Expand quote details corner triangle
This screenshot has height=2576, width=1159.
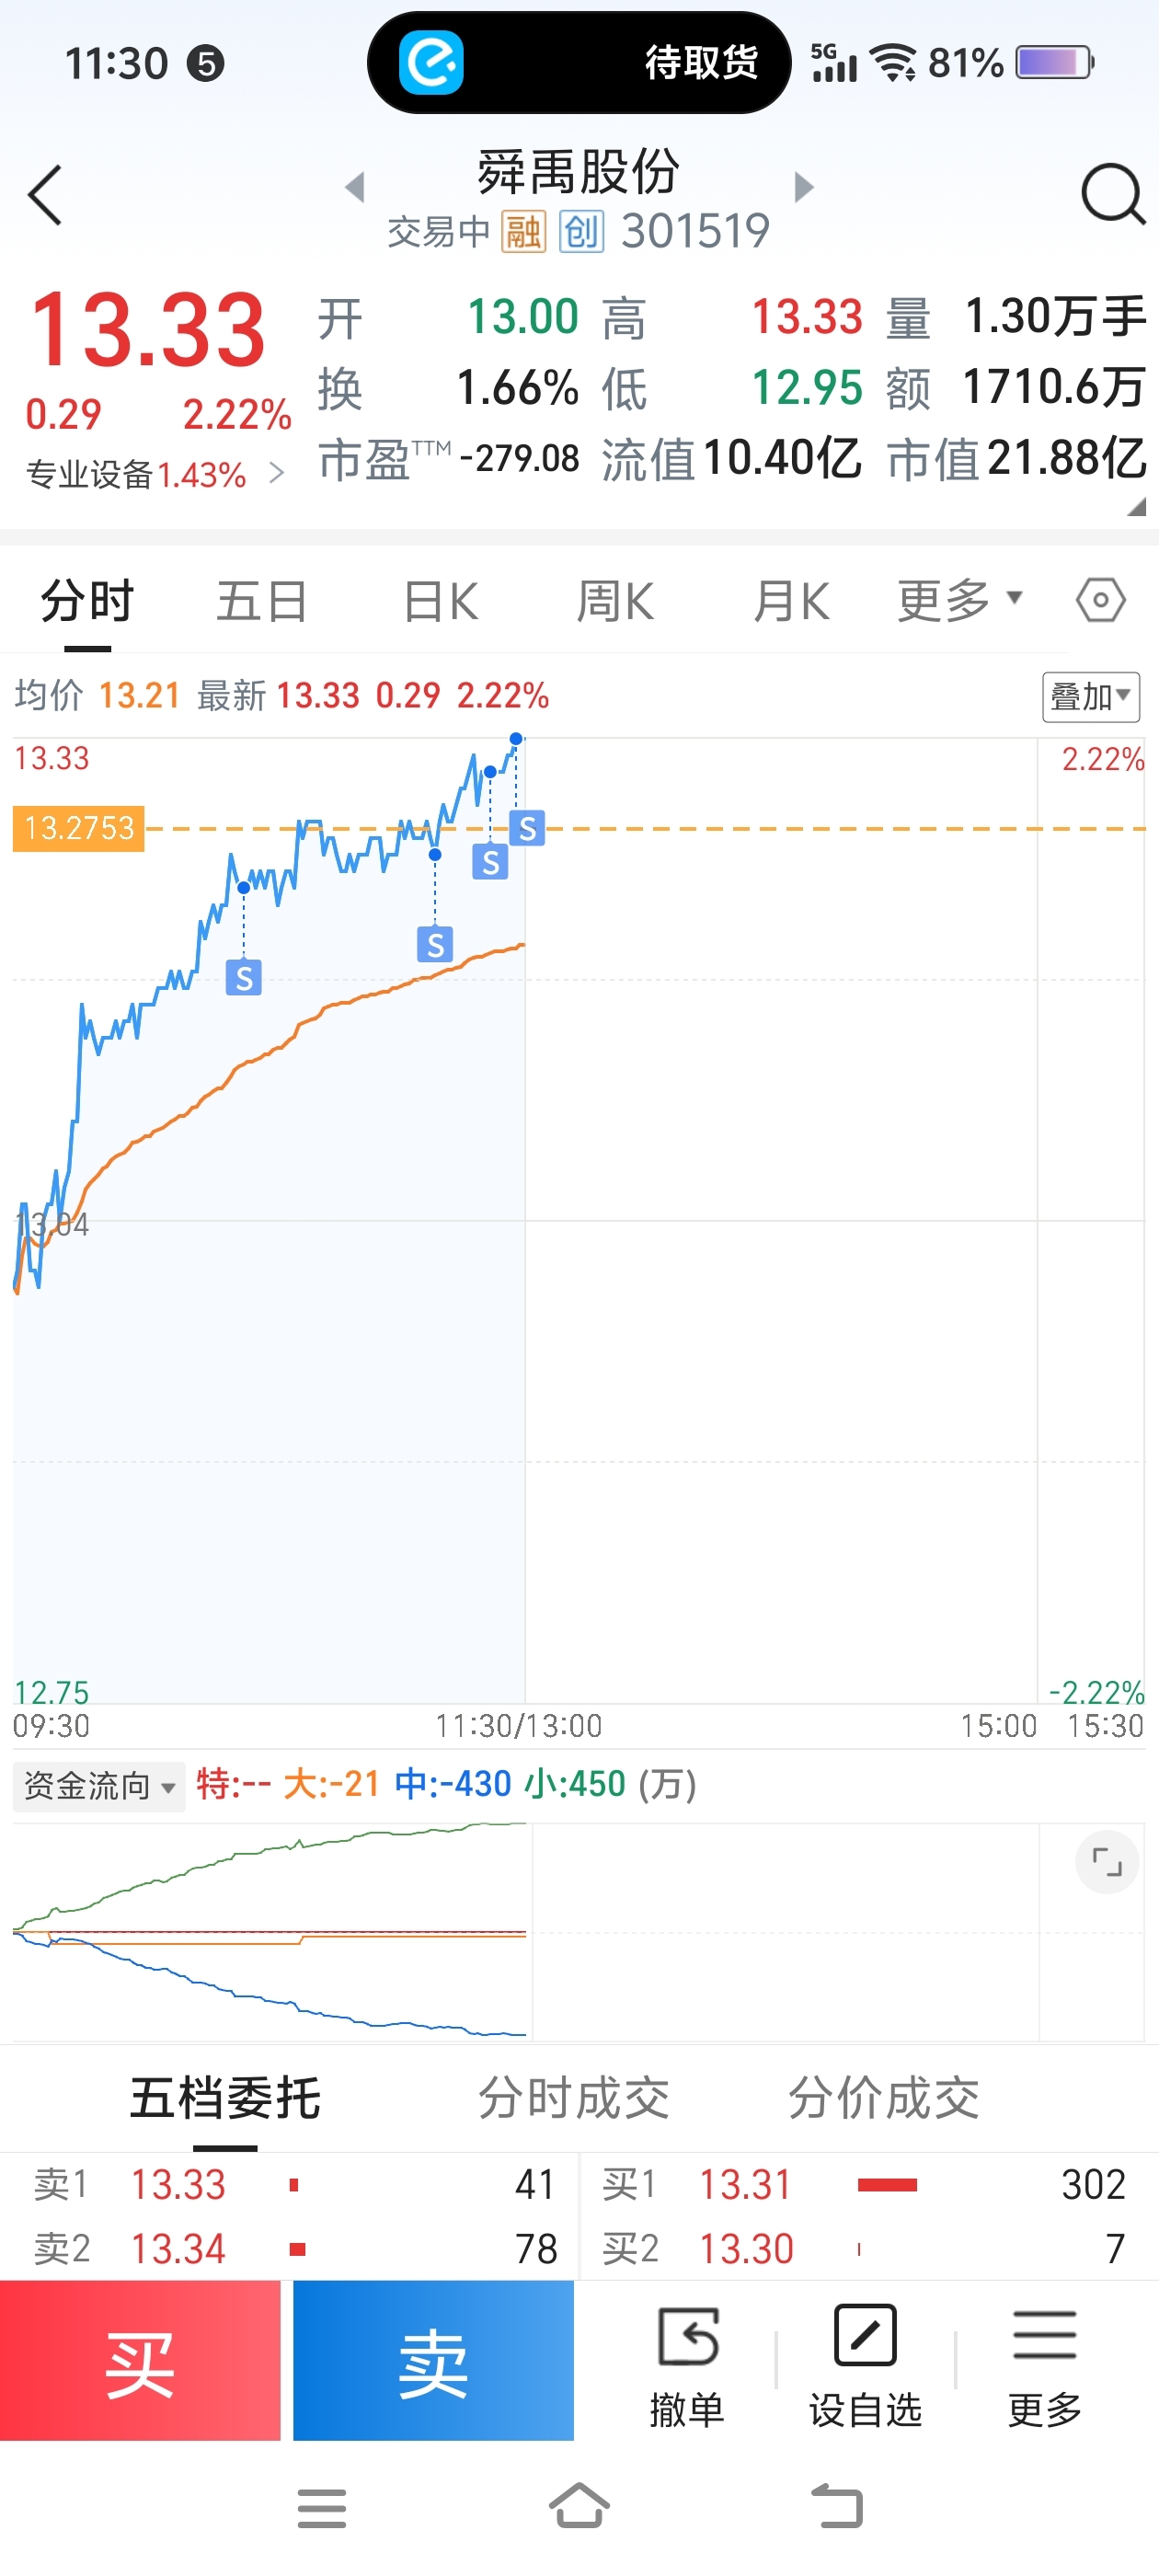[1135, 507]
